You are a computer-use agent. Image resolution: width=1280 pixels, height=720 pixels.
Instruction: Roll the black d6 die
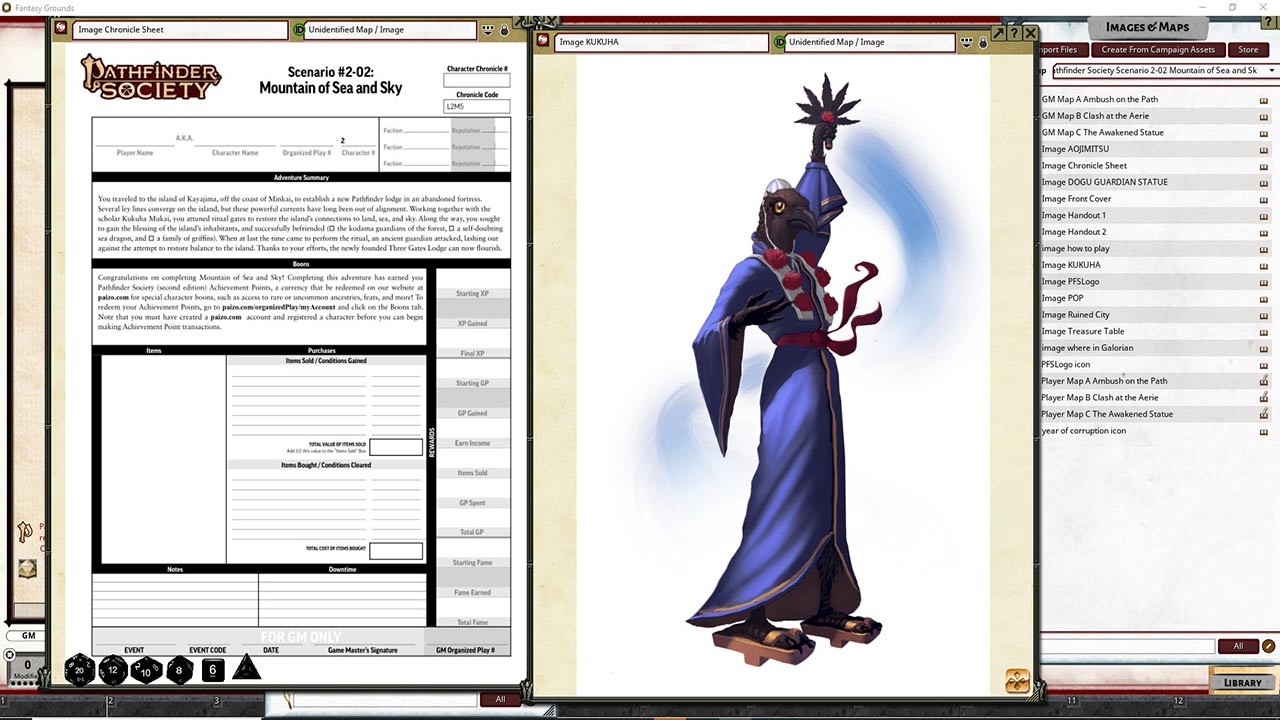[x=212, y=670]
